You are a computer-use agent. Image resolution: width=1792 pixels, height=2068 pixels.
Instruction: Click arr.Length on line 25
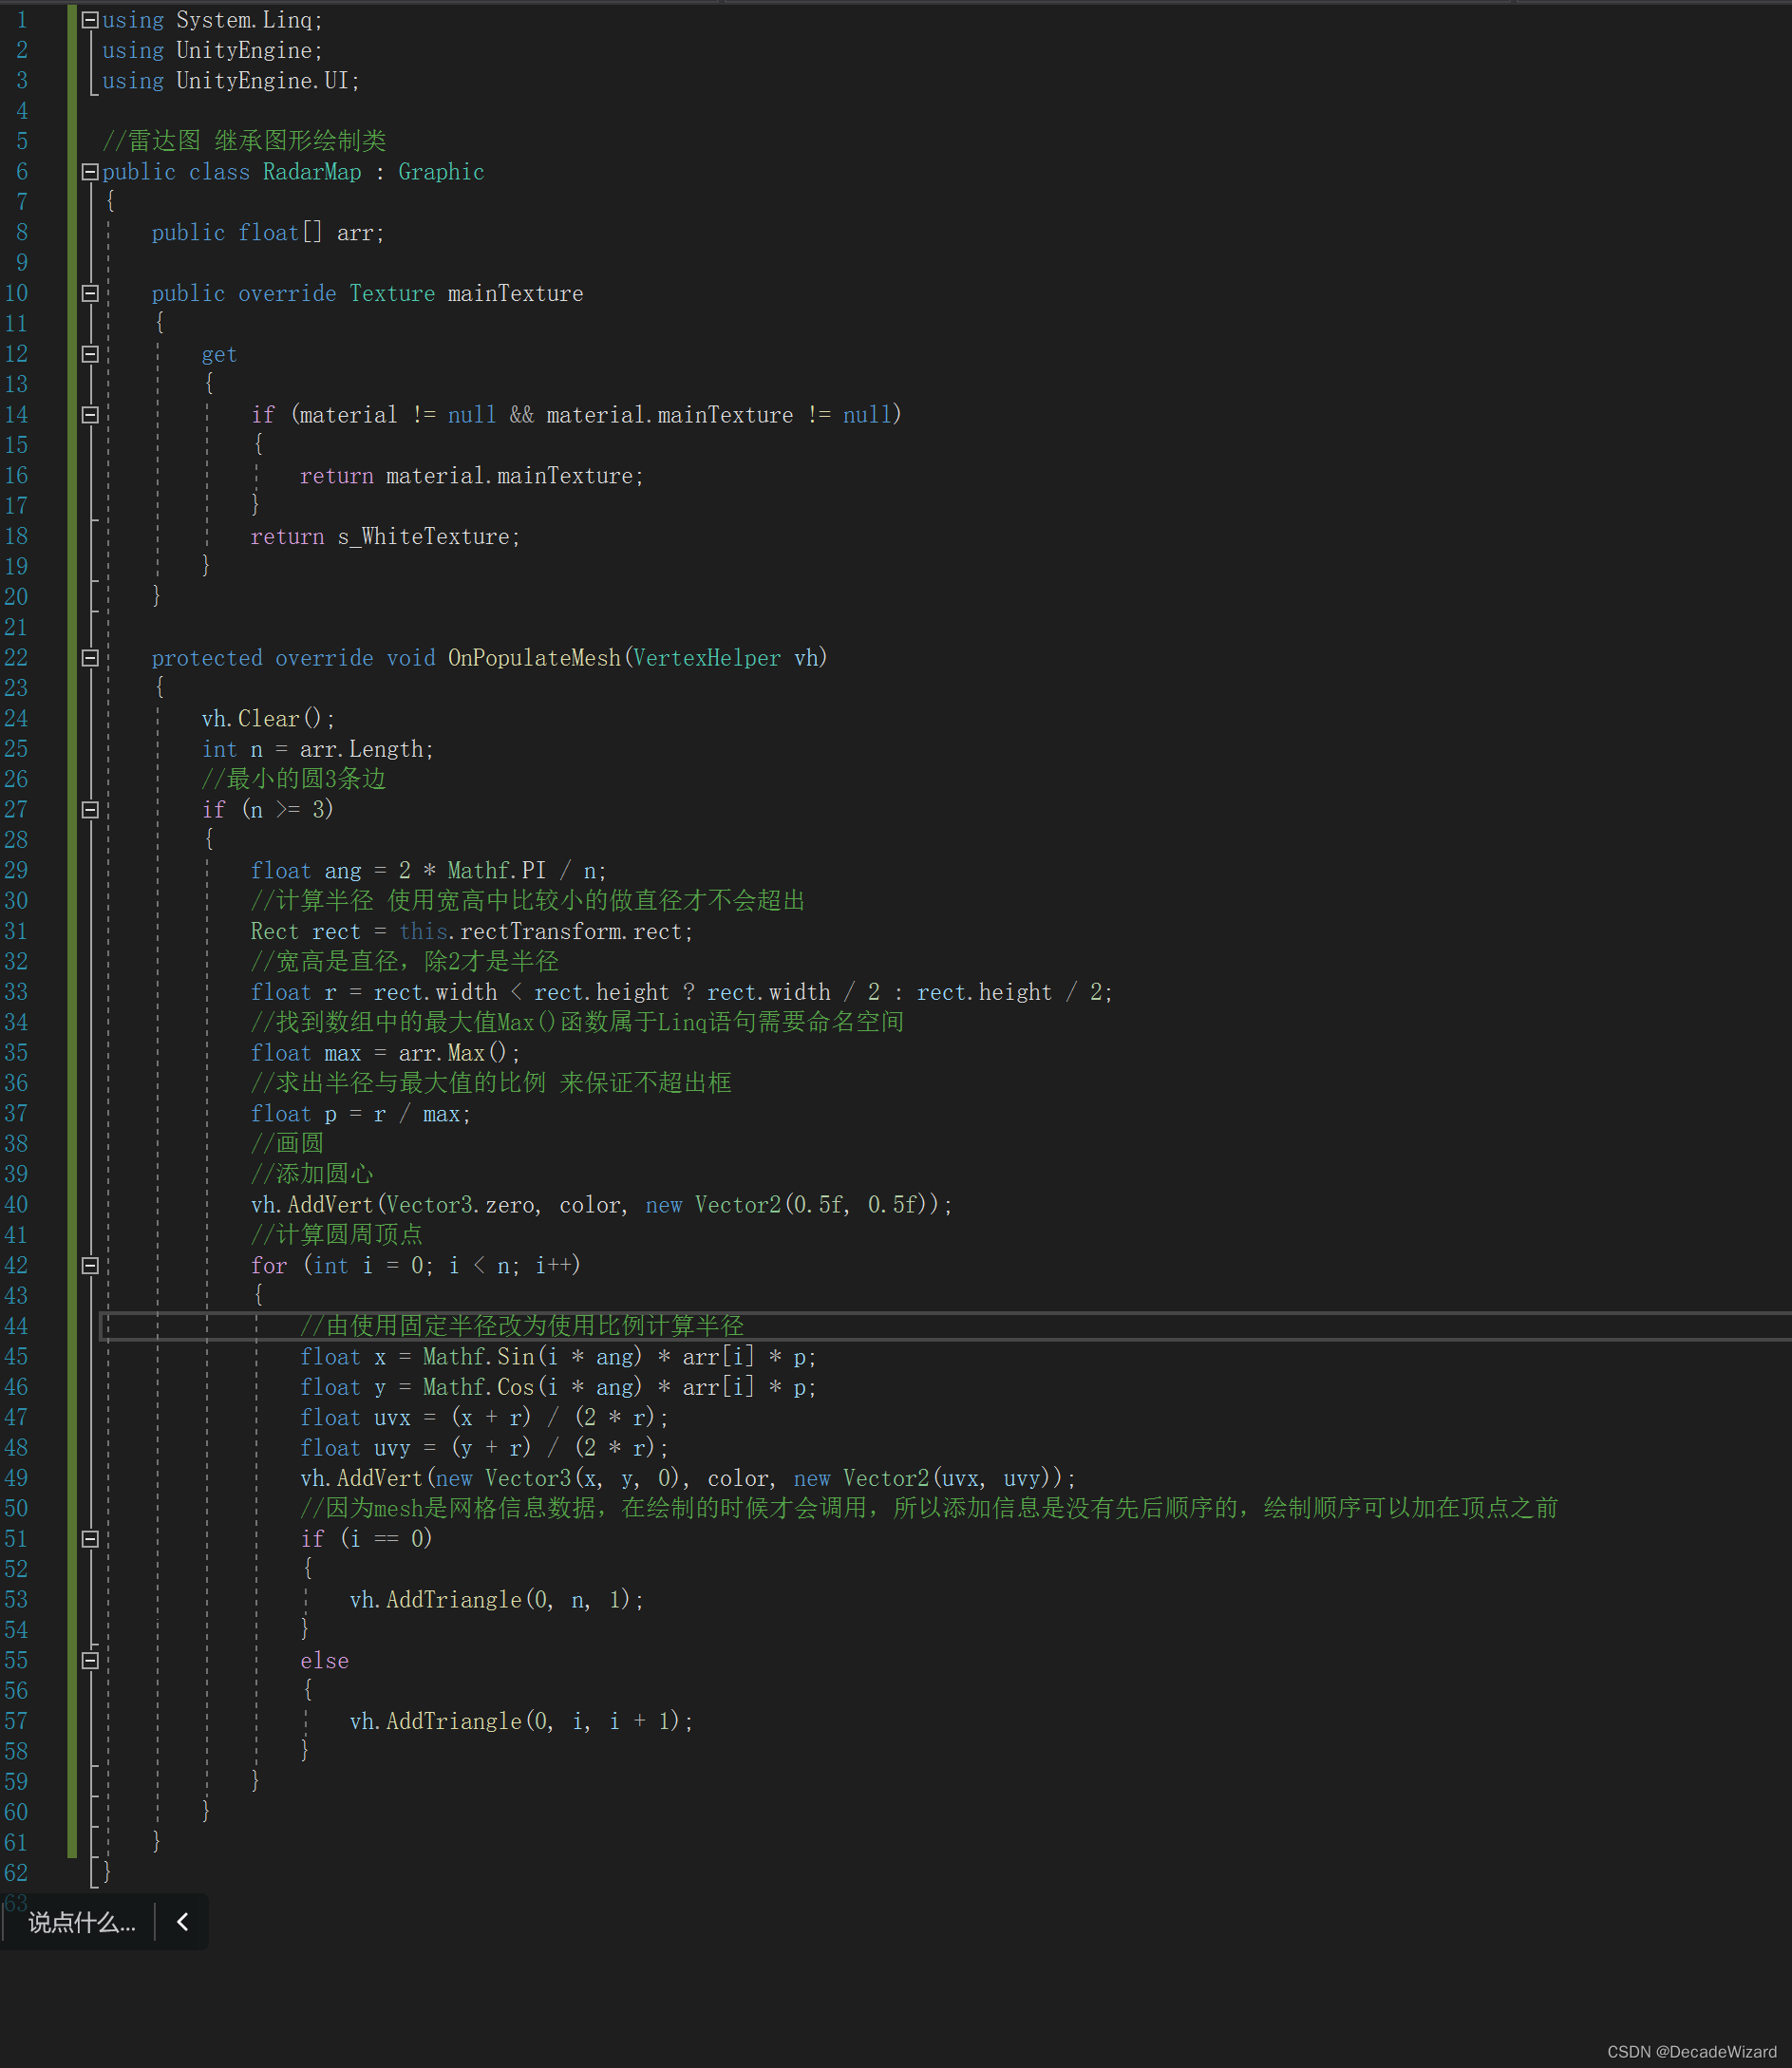(x=361, y=749)
